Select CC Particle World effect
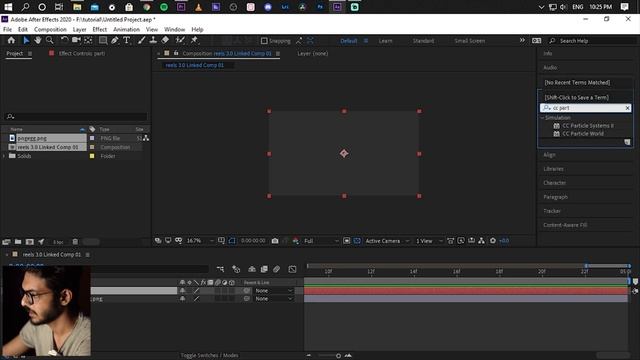The image size is (640, 360). [x=583, y=133]
